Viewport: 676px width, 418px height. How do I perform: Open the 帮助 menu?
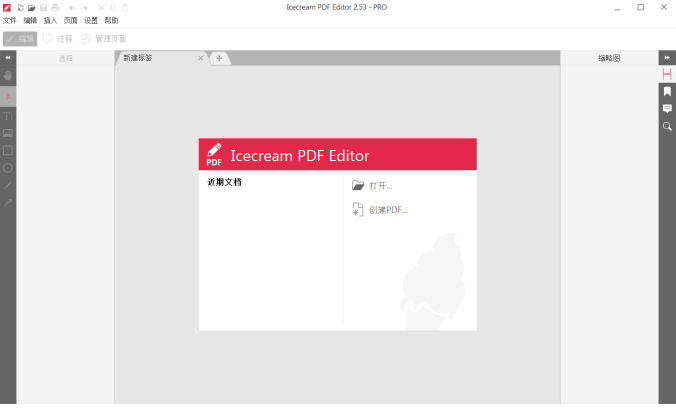(111, 20)
